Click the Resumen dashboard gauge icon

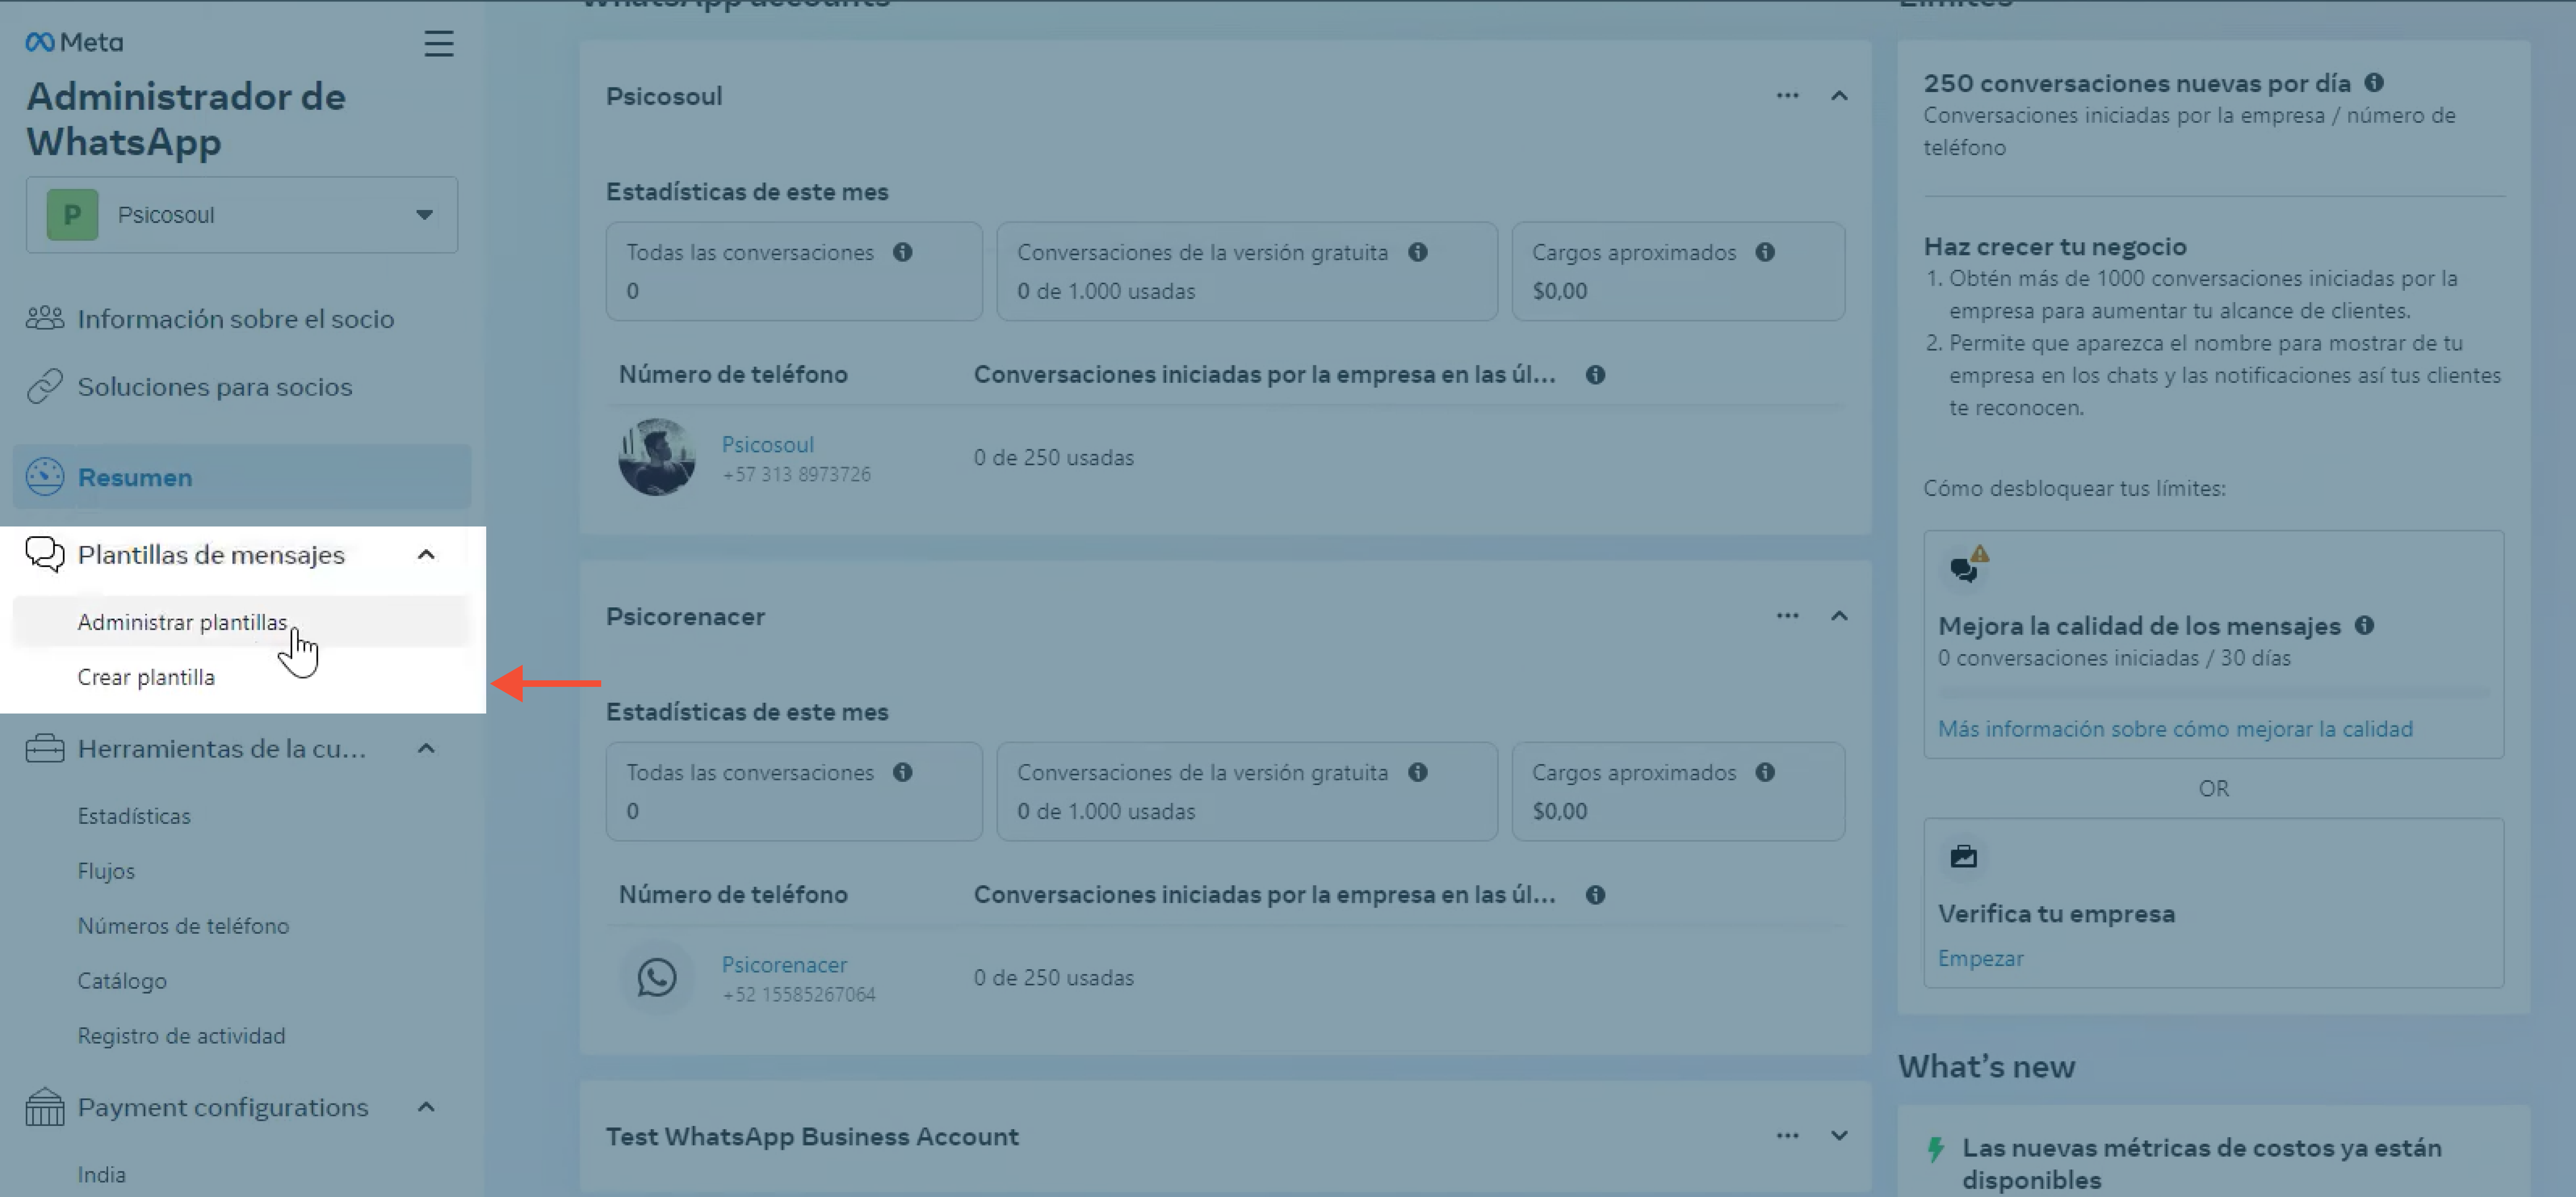coord(45,477)
